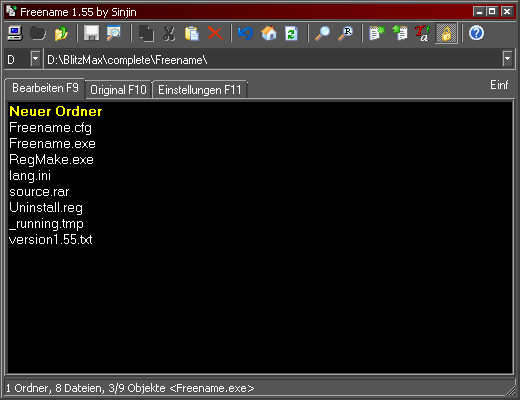The image size is (520, 400).
Task: Click the floppy disk save icon
Action: [x=91, y=33]
